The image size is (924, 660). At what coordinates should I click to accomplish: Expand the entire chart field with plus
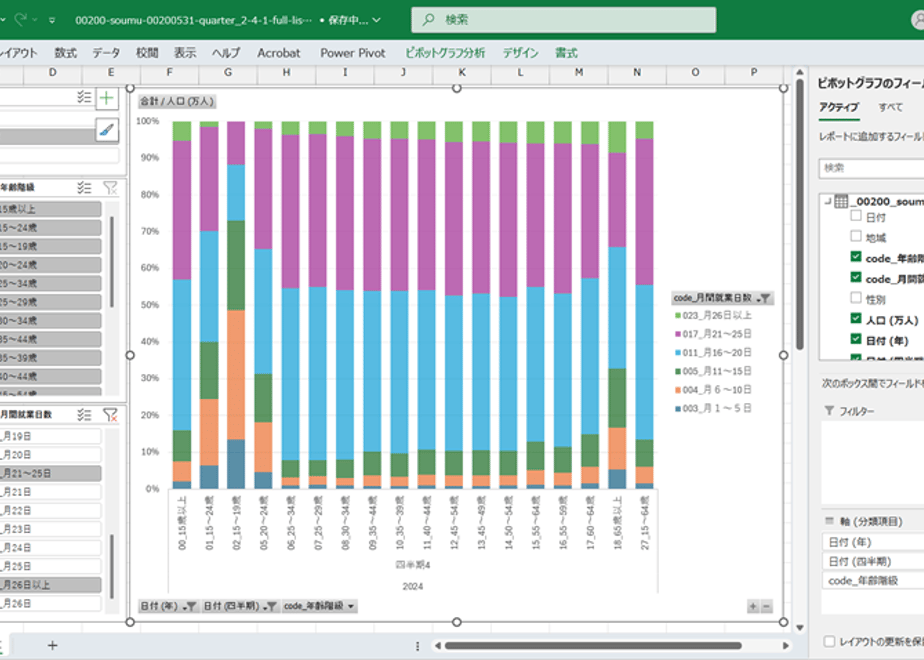click(x=753, y=606)
